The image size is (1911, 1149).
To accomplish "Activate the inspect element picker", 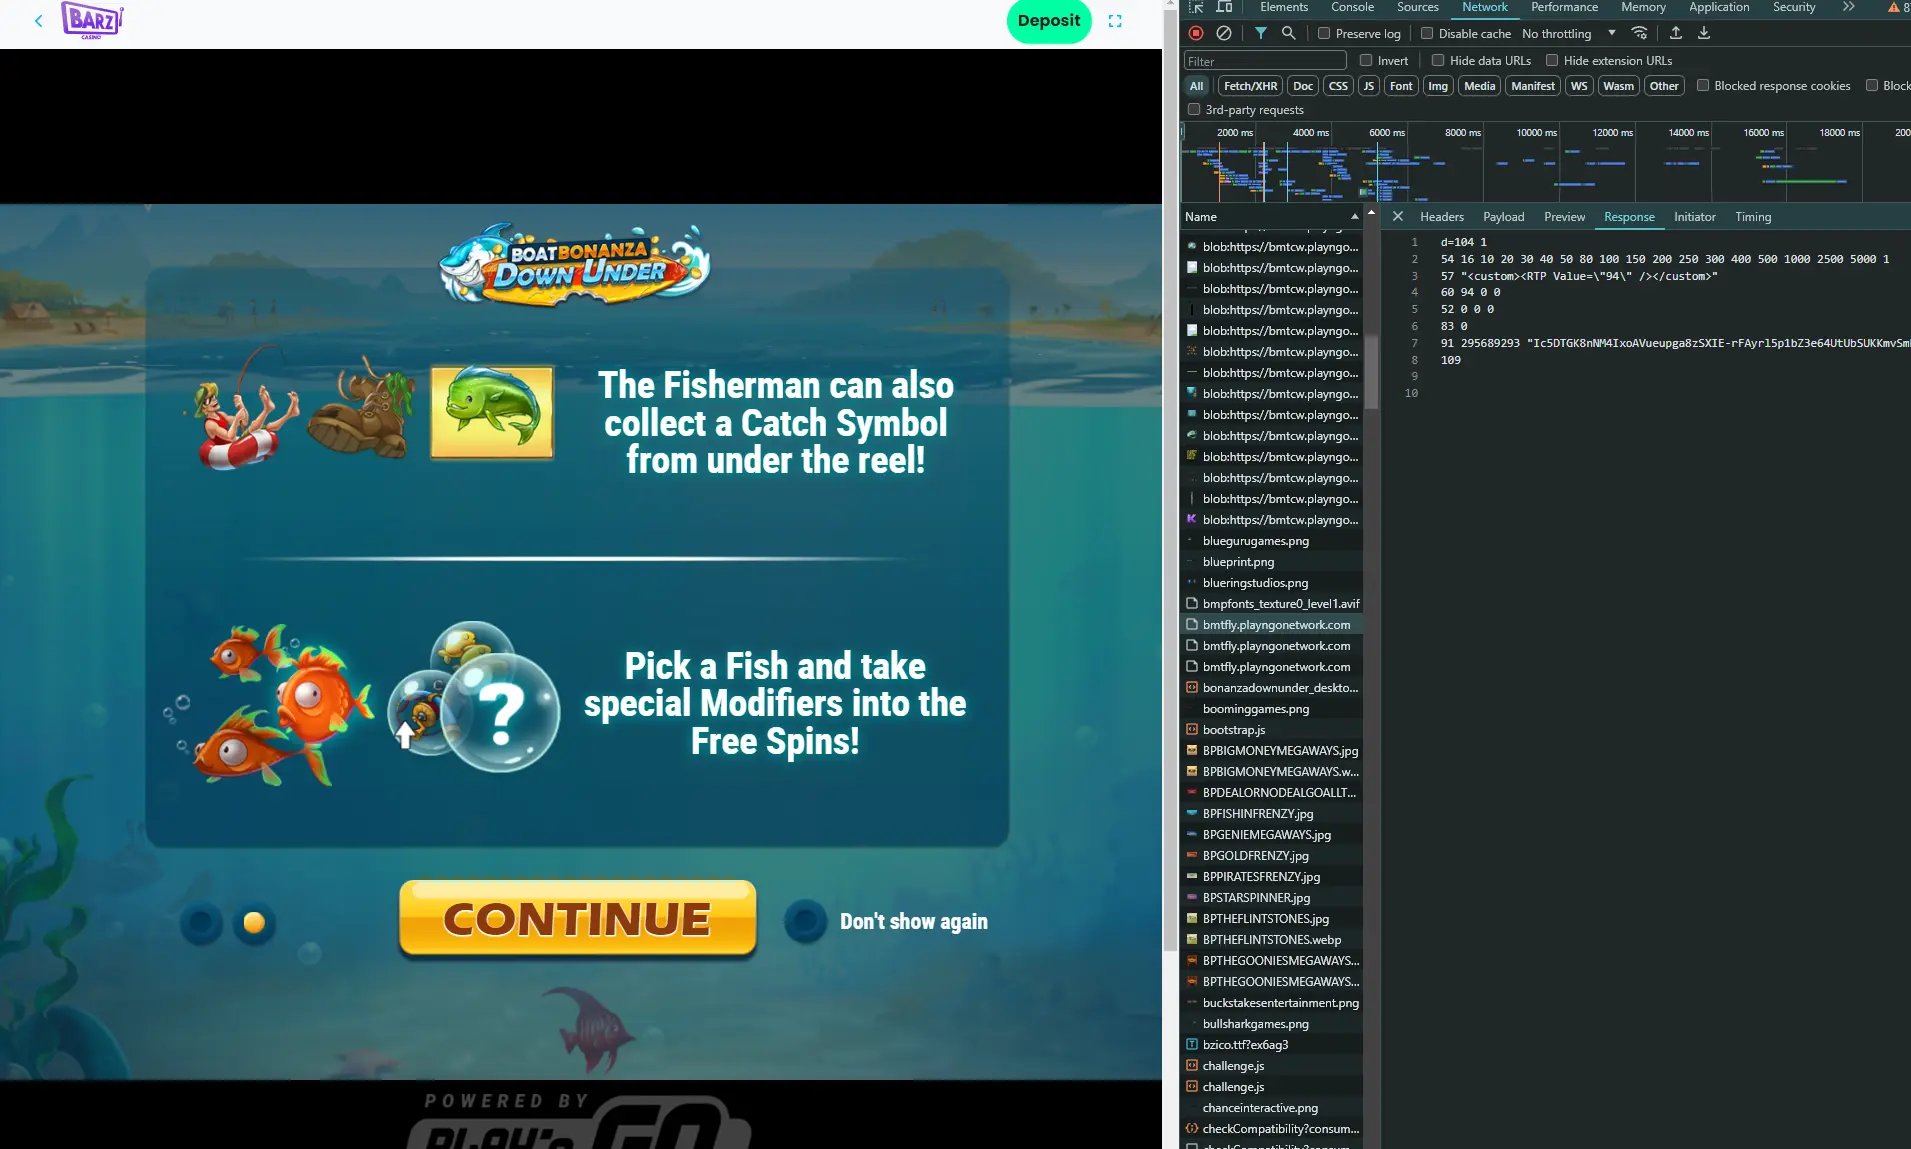I will tap(1196, 7).
